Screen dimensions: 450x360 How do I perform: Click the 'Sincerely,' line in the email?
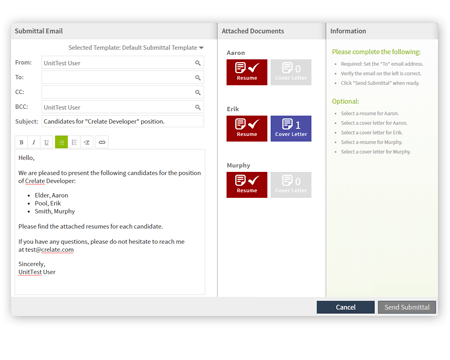32,264
